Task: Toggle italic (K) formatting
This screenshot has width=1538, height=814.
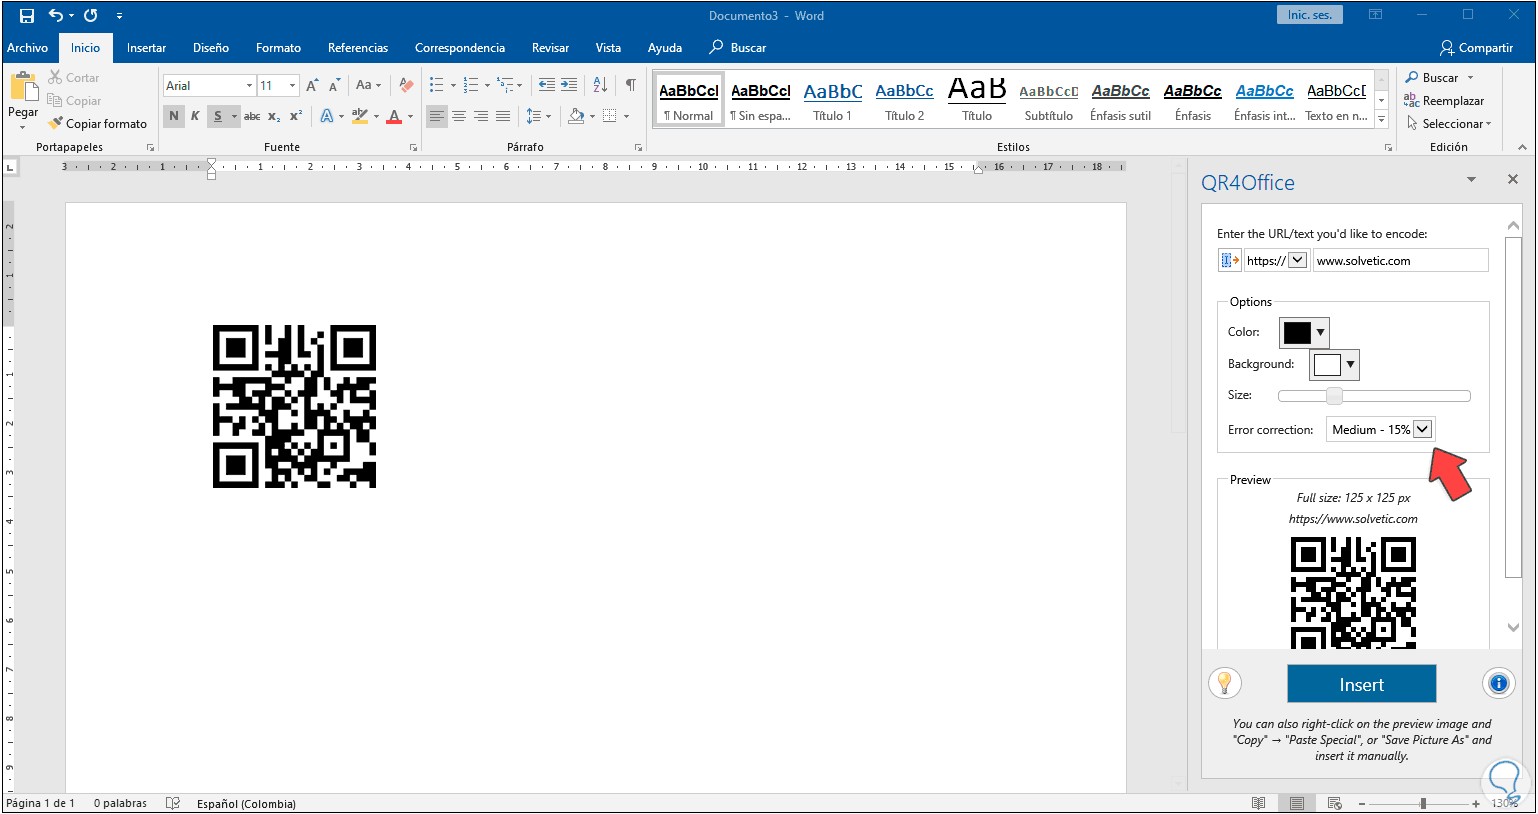Action: [195, 117]
